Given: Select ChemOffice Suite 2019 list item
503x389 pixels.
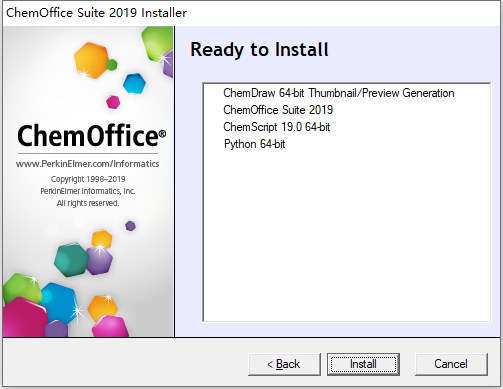Looking at the screenshot, I should [278, 110].
